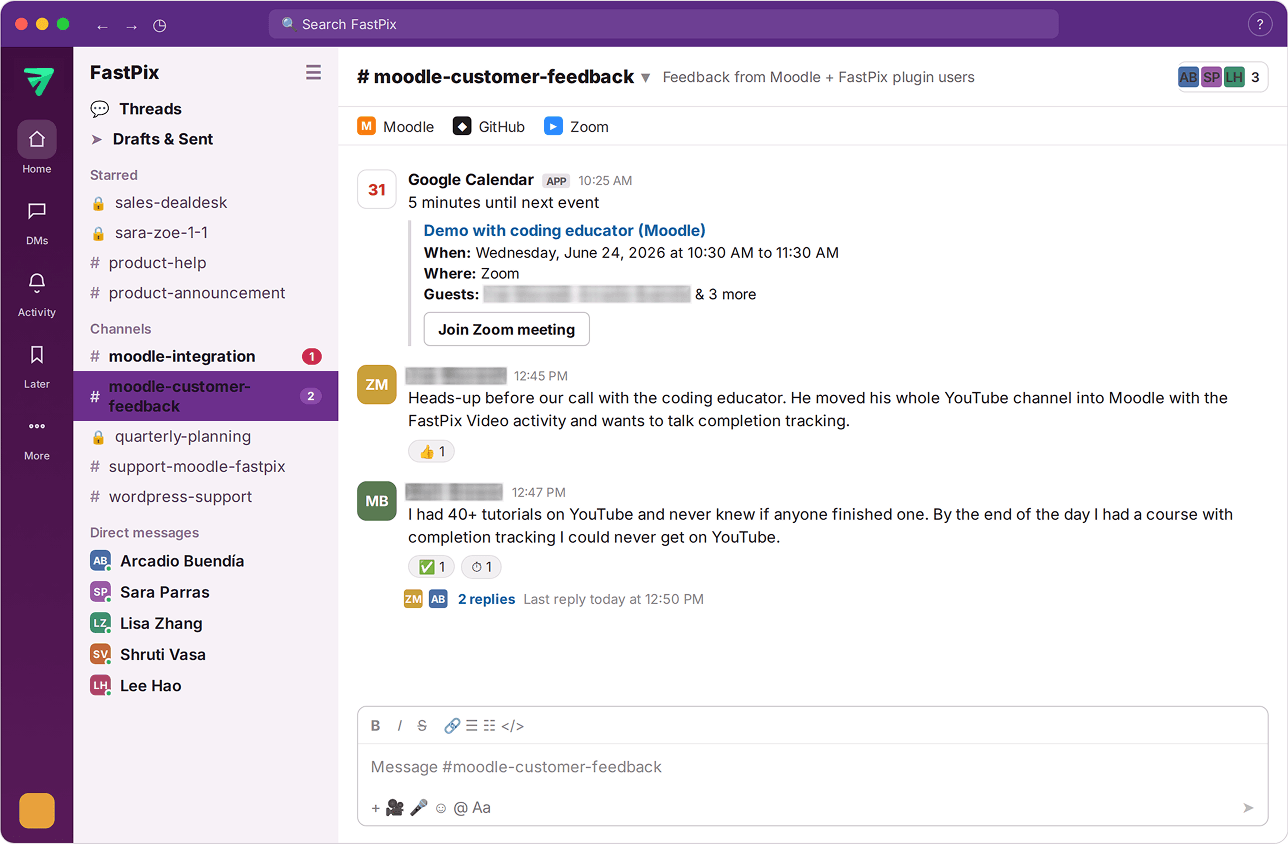
Task: Open the moodle-integration channel
Action: point(206,357)
